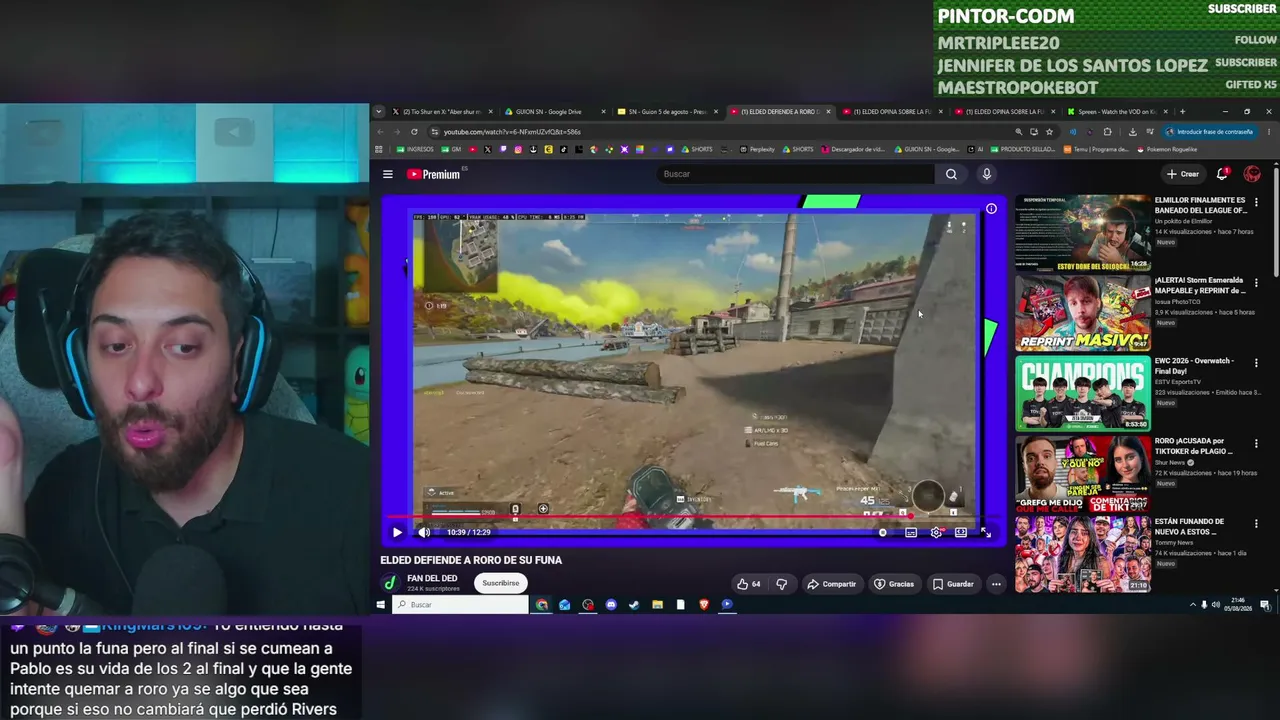
Task: Open the ELMILLOR FINALMENTE ES BANEADO video thumbnail
Action: (1083, 232)
